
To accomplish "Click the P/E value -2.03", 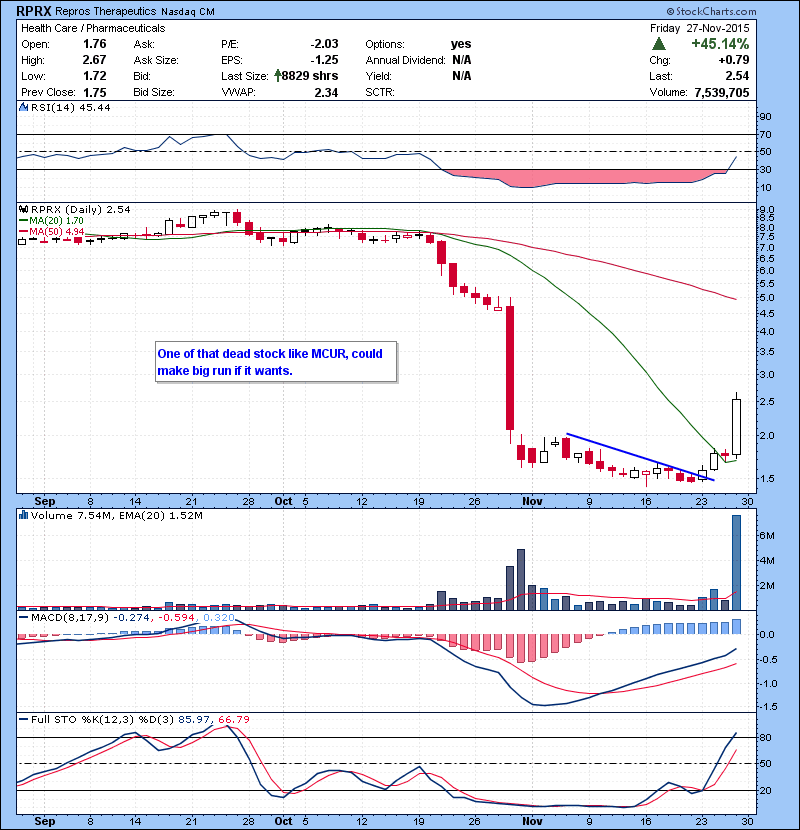I will 324,44.
